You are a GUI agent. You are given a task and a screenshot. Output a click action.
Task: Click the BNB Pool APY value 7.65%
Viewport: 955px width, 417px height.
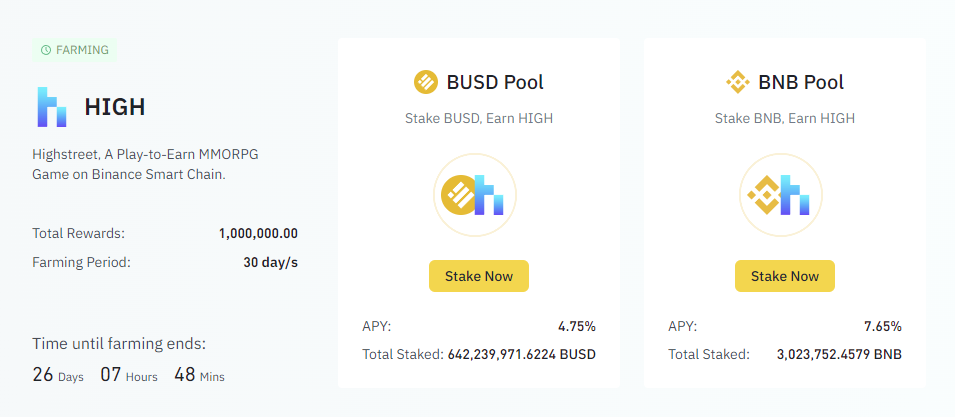[x=882, y=326]
